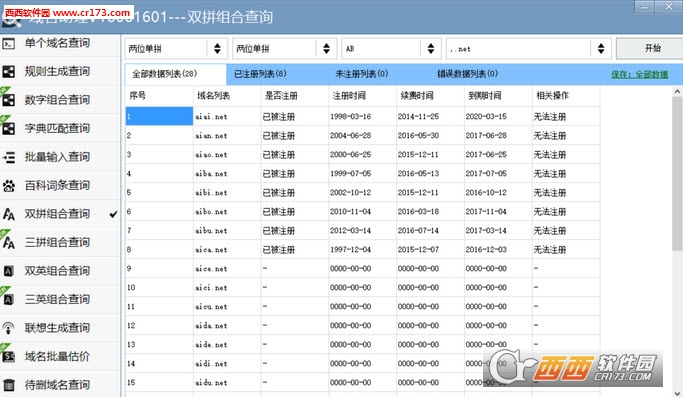This screenshot has width=683, height=397.
Task: Switch to the 已注册列表(8) tab
Action: (x=260, y=74)
